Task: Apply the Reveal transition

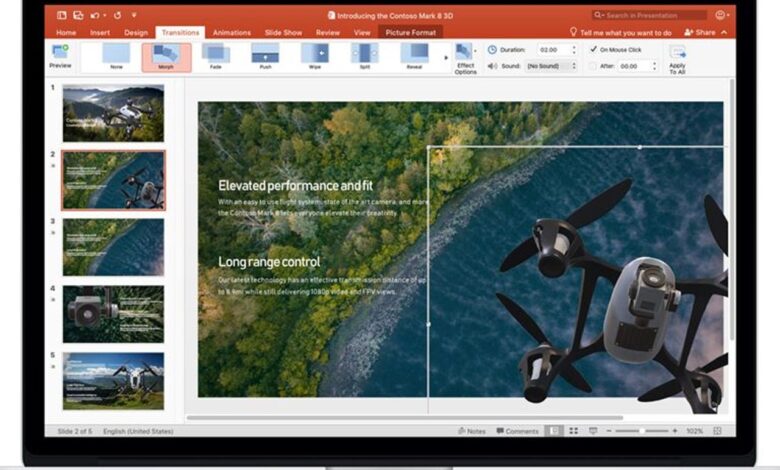Action: (x=414, y=56)
